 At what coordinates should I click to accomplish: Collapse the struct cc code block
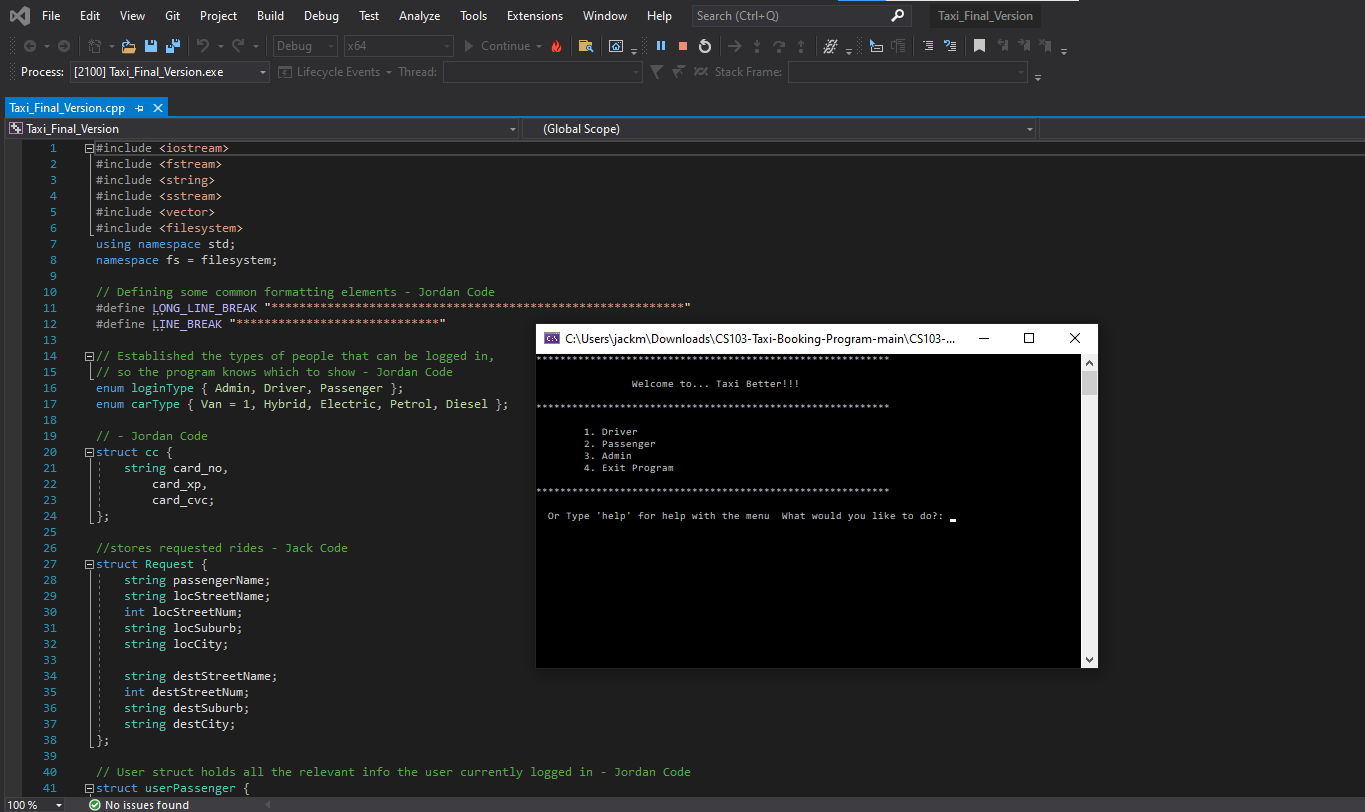point(90,452)
